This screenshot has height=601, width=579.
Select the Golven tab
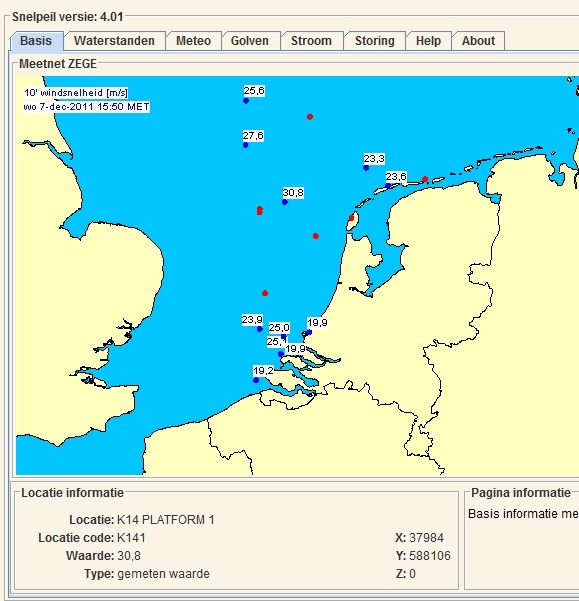click(x=250, y=41)
